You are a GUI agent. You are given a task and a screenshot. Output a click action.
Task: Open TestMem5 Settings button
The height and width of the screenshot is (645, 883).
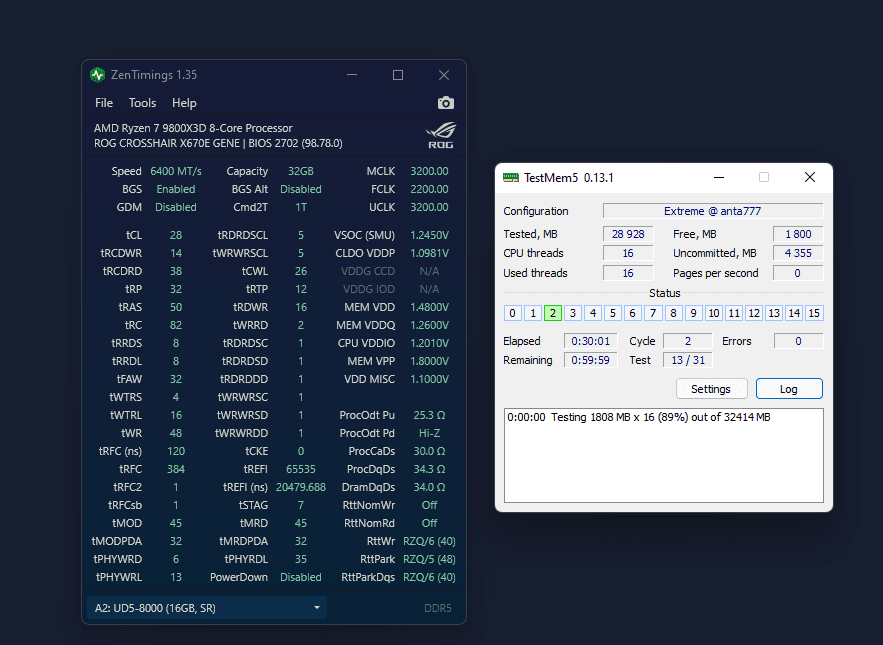pyautogui.click(x=711, y=389)
